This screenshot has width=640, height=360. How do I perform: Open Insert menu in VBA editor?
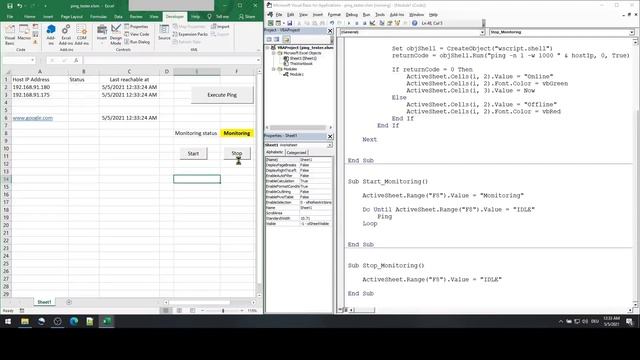318,15
